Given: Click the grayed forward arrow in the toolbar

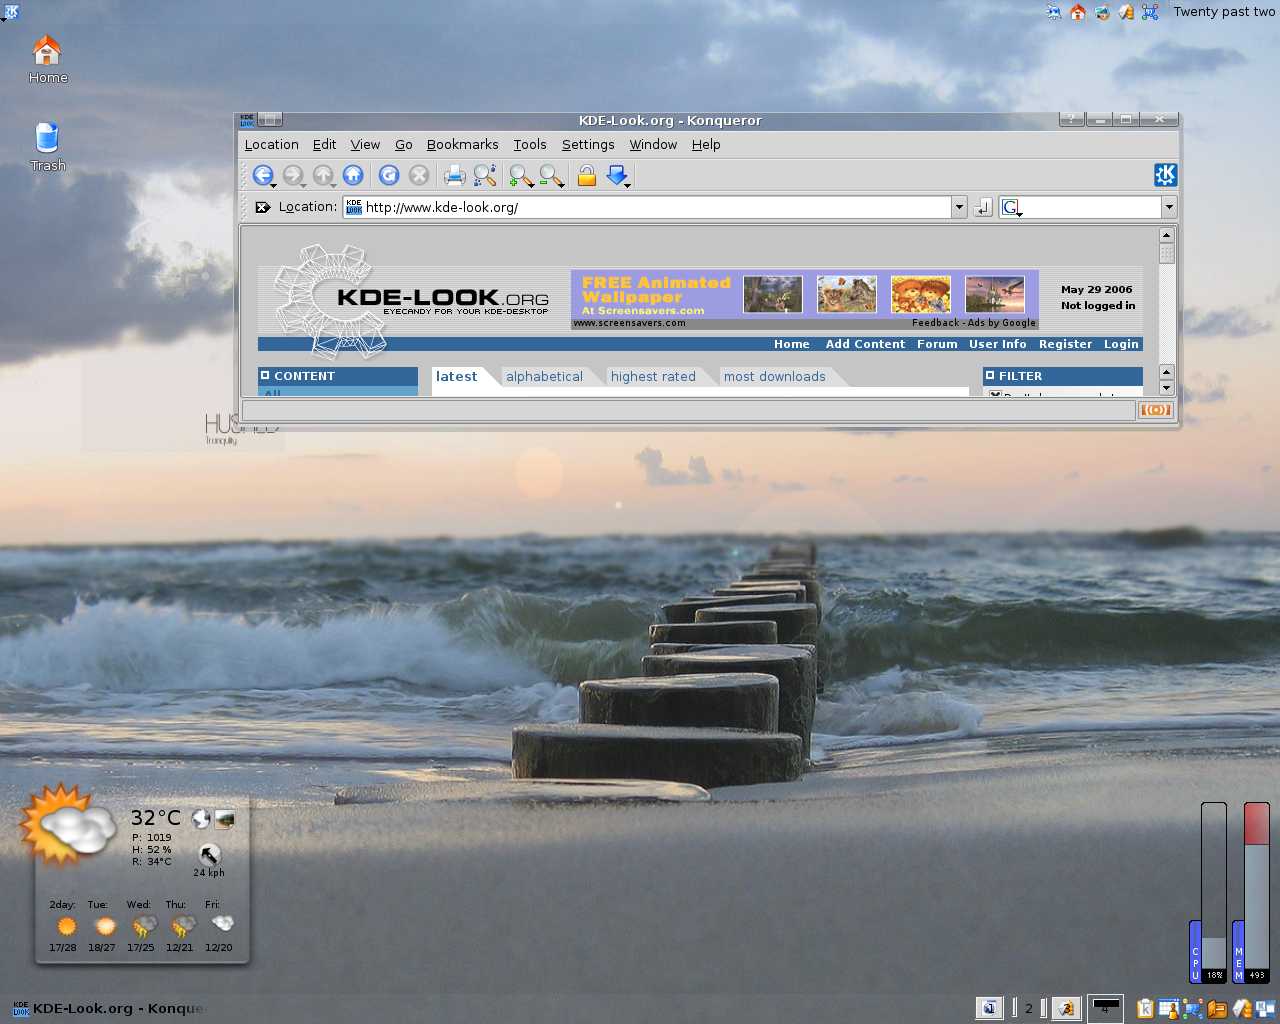Looking at the screenshot, I should coord(293,176).
